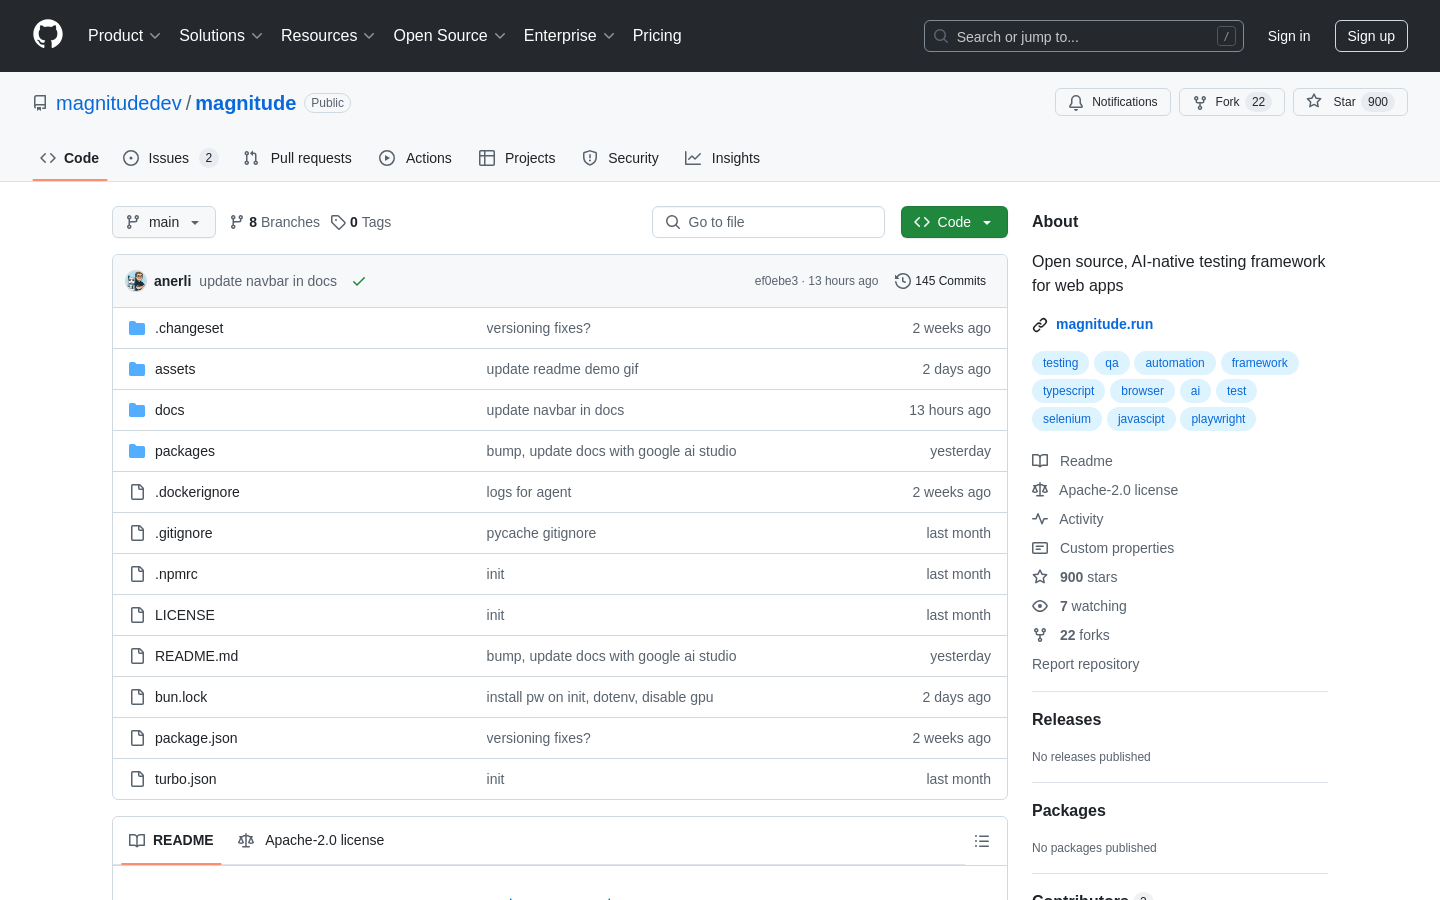The height and width of the screenshot is (900, 1440).
Task: Click anerli's avatar image
Action: point(136,281)
